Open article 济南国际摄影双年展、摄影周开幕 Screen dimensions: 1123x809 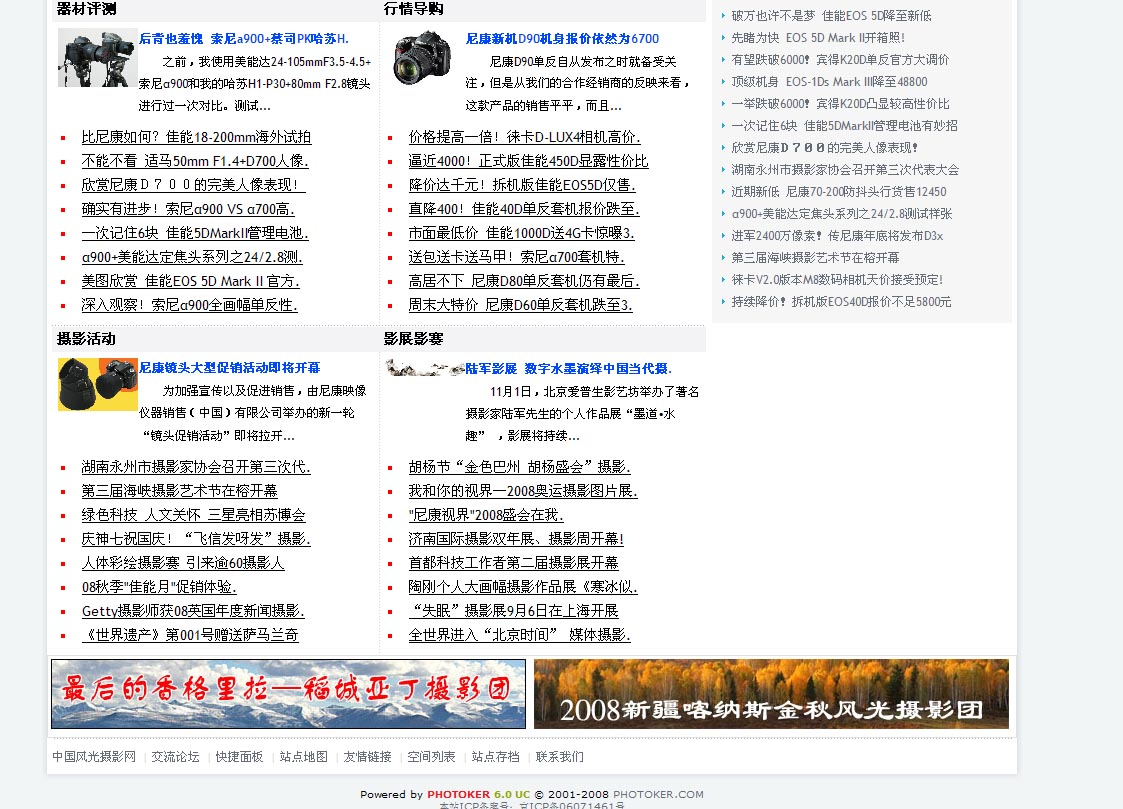(x=516, y=538)
